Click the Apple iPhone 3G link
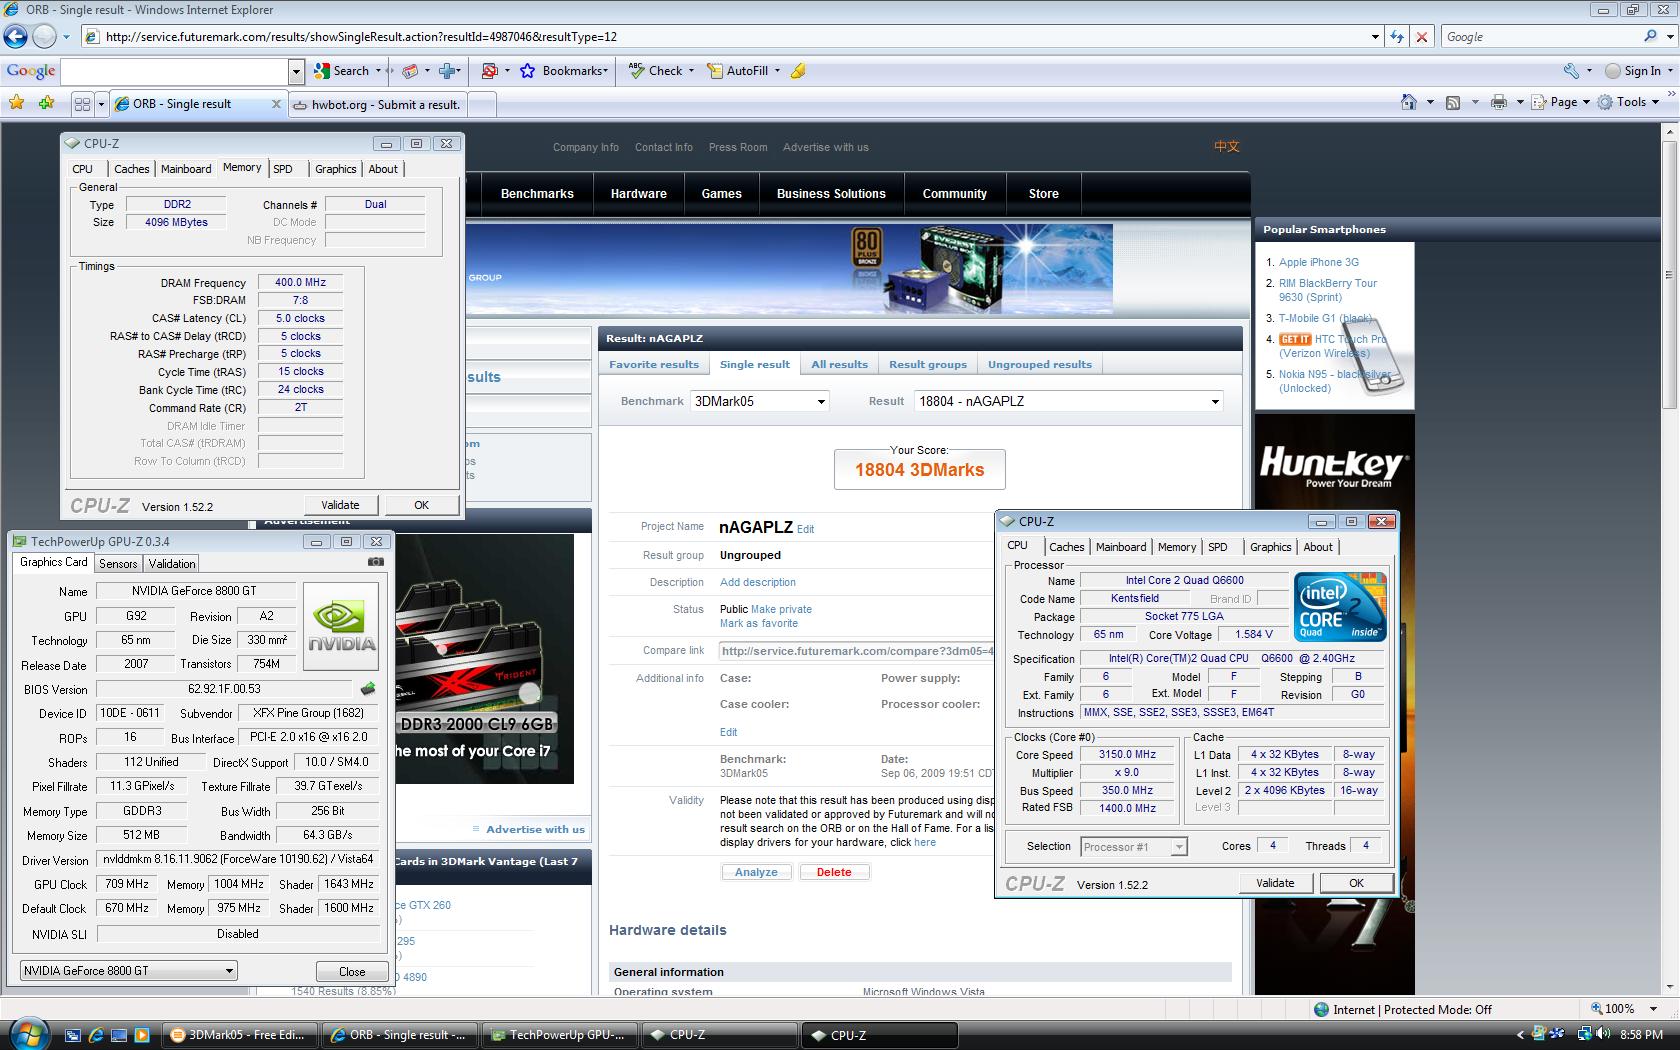1680x1050 pixels. (1318, 262)
